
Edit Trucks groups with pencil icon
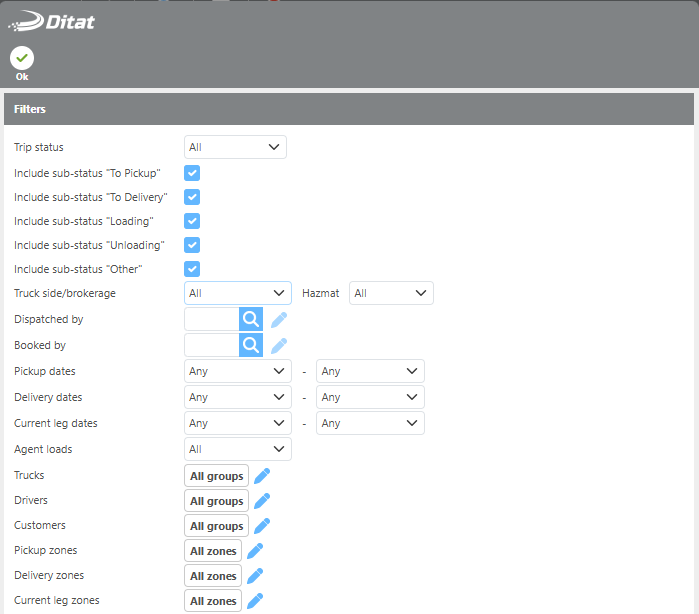point(262,476)
